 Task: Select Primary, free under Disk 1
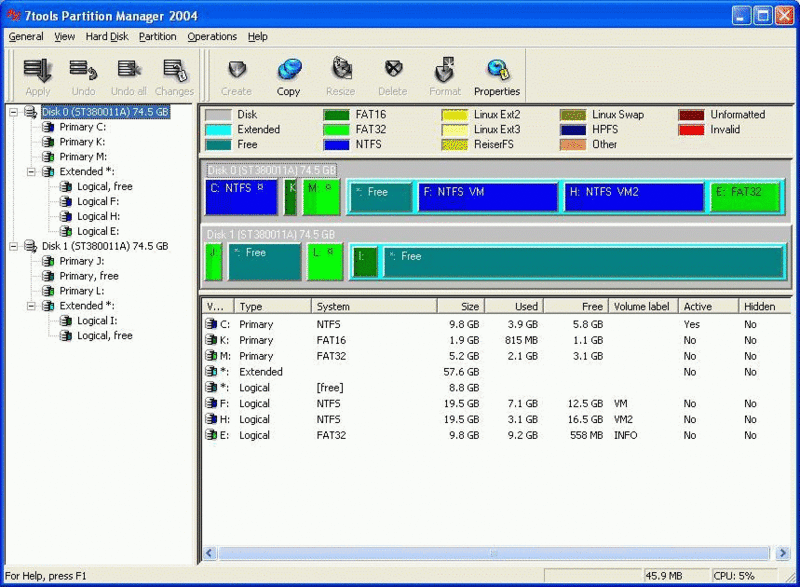click(x=89, y=276)
